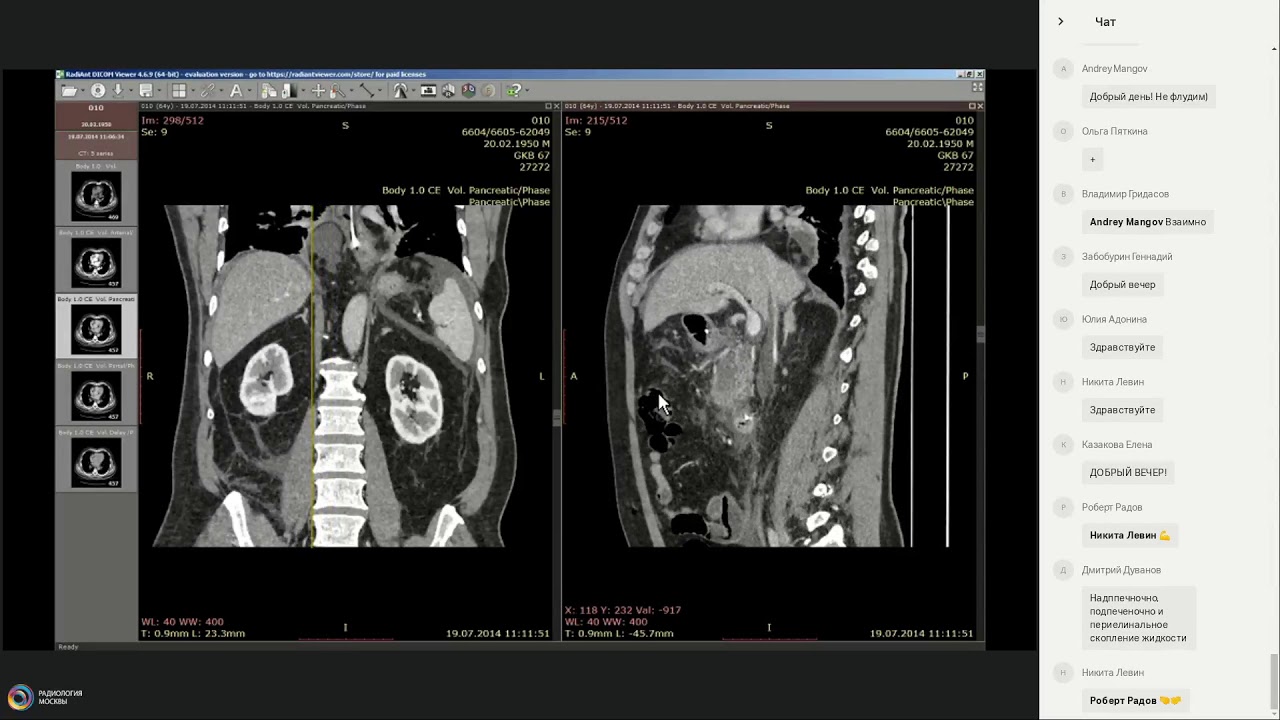Viewport: 1280px width, 720px height.
Task: Click the 'Добрый вечер' chat message
Action: point(1122,285)
